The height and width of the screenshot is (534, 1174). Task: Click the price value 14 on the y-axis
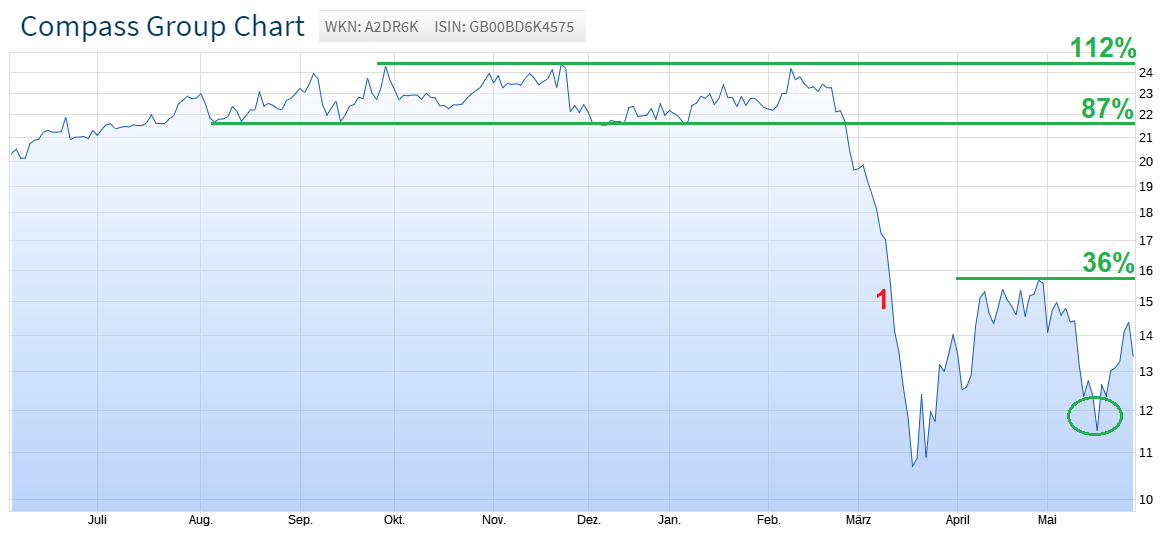pyautogui.click(x=1146, y=336)
